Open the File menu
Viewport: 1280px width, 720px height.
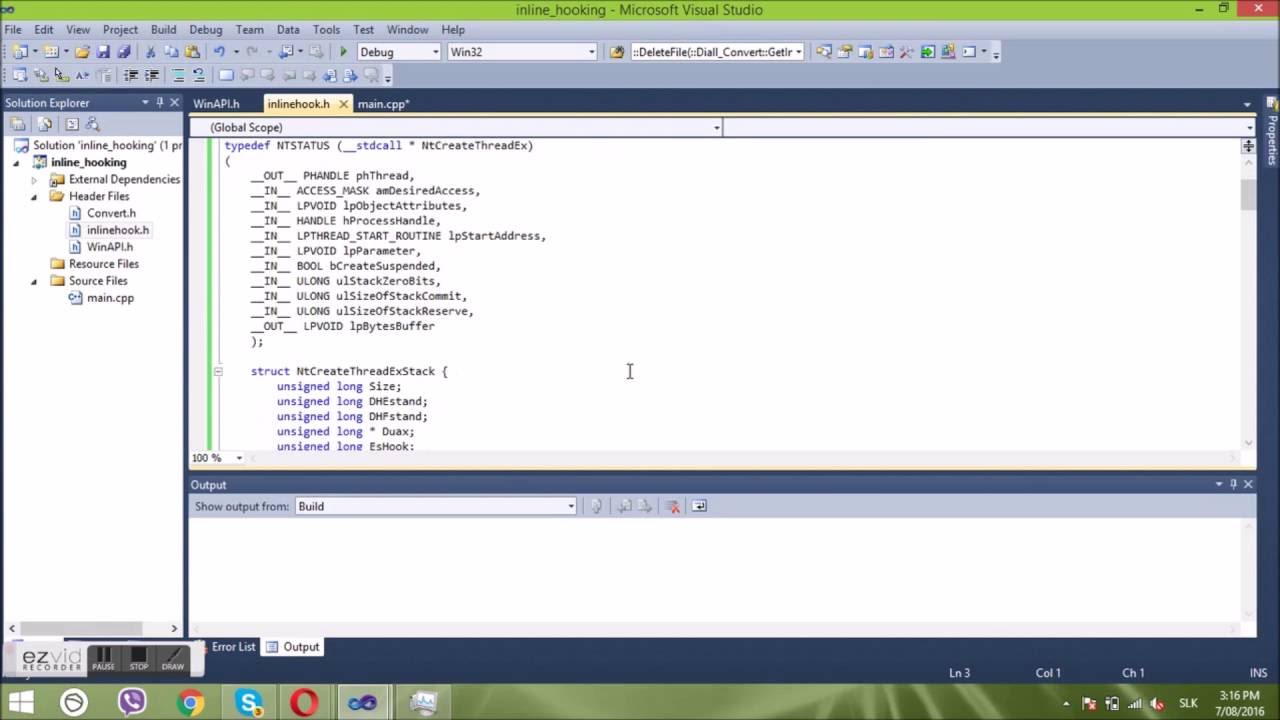pyautogui.click(x=13, y=30)
